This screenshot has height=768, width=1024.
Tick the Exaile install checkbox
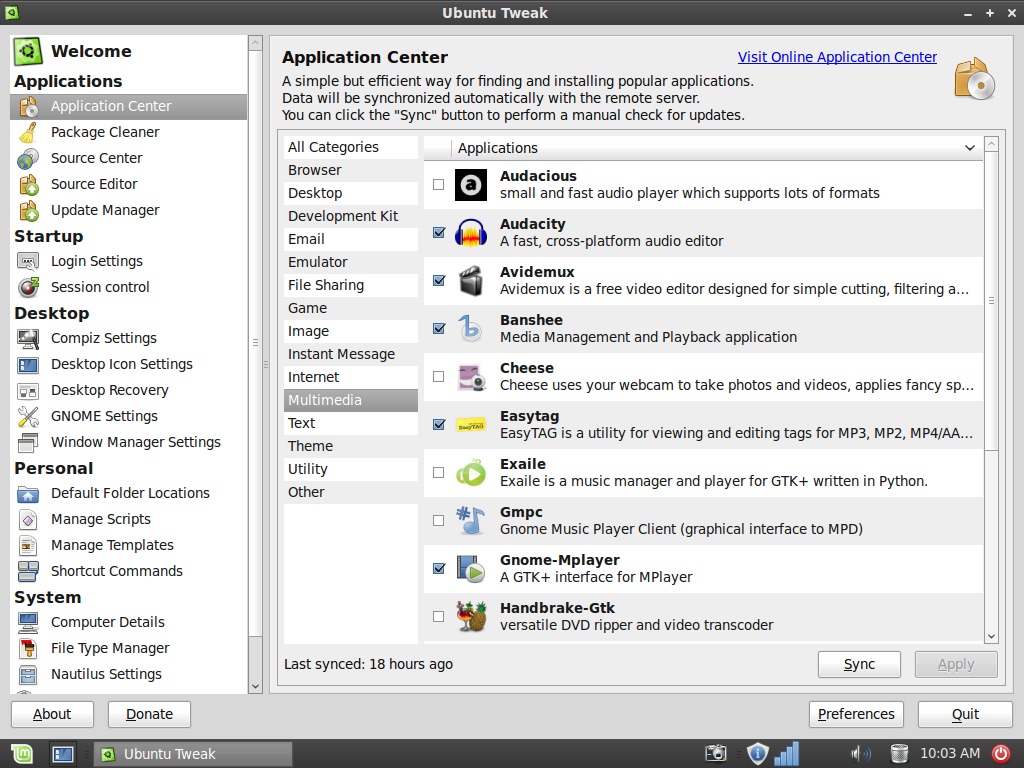(x=439, y=472)
